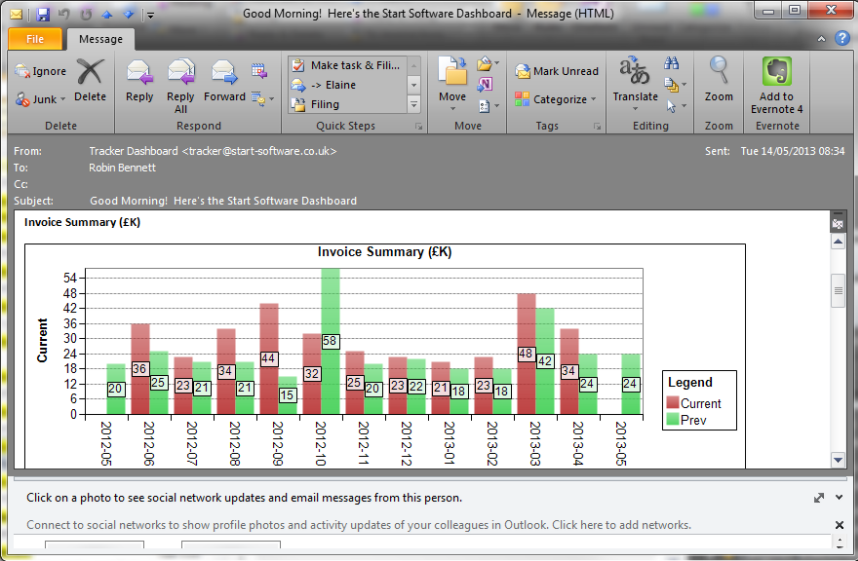Viewport: 858px width, 561px height.
Task: Select the Prev green legend swatch
Action: click(673, 420)
